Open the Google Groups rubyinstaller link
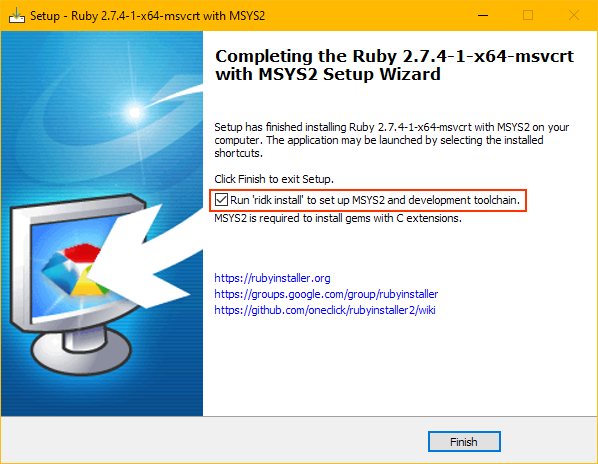598x464 pixels. (x=326, y=294)
